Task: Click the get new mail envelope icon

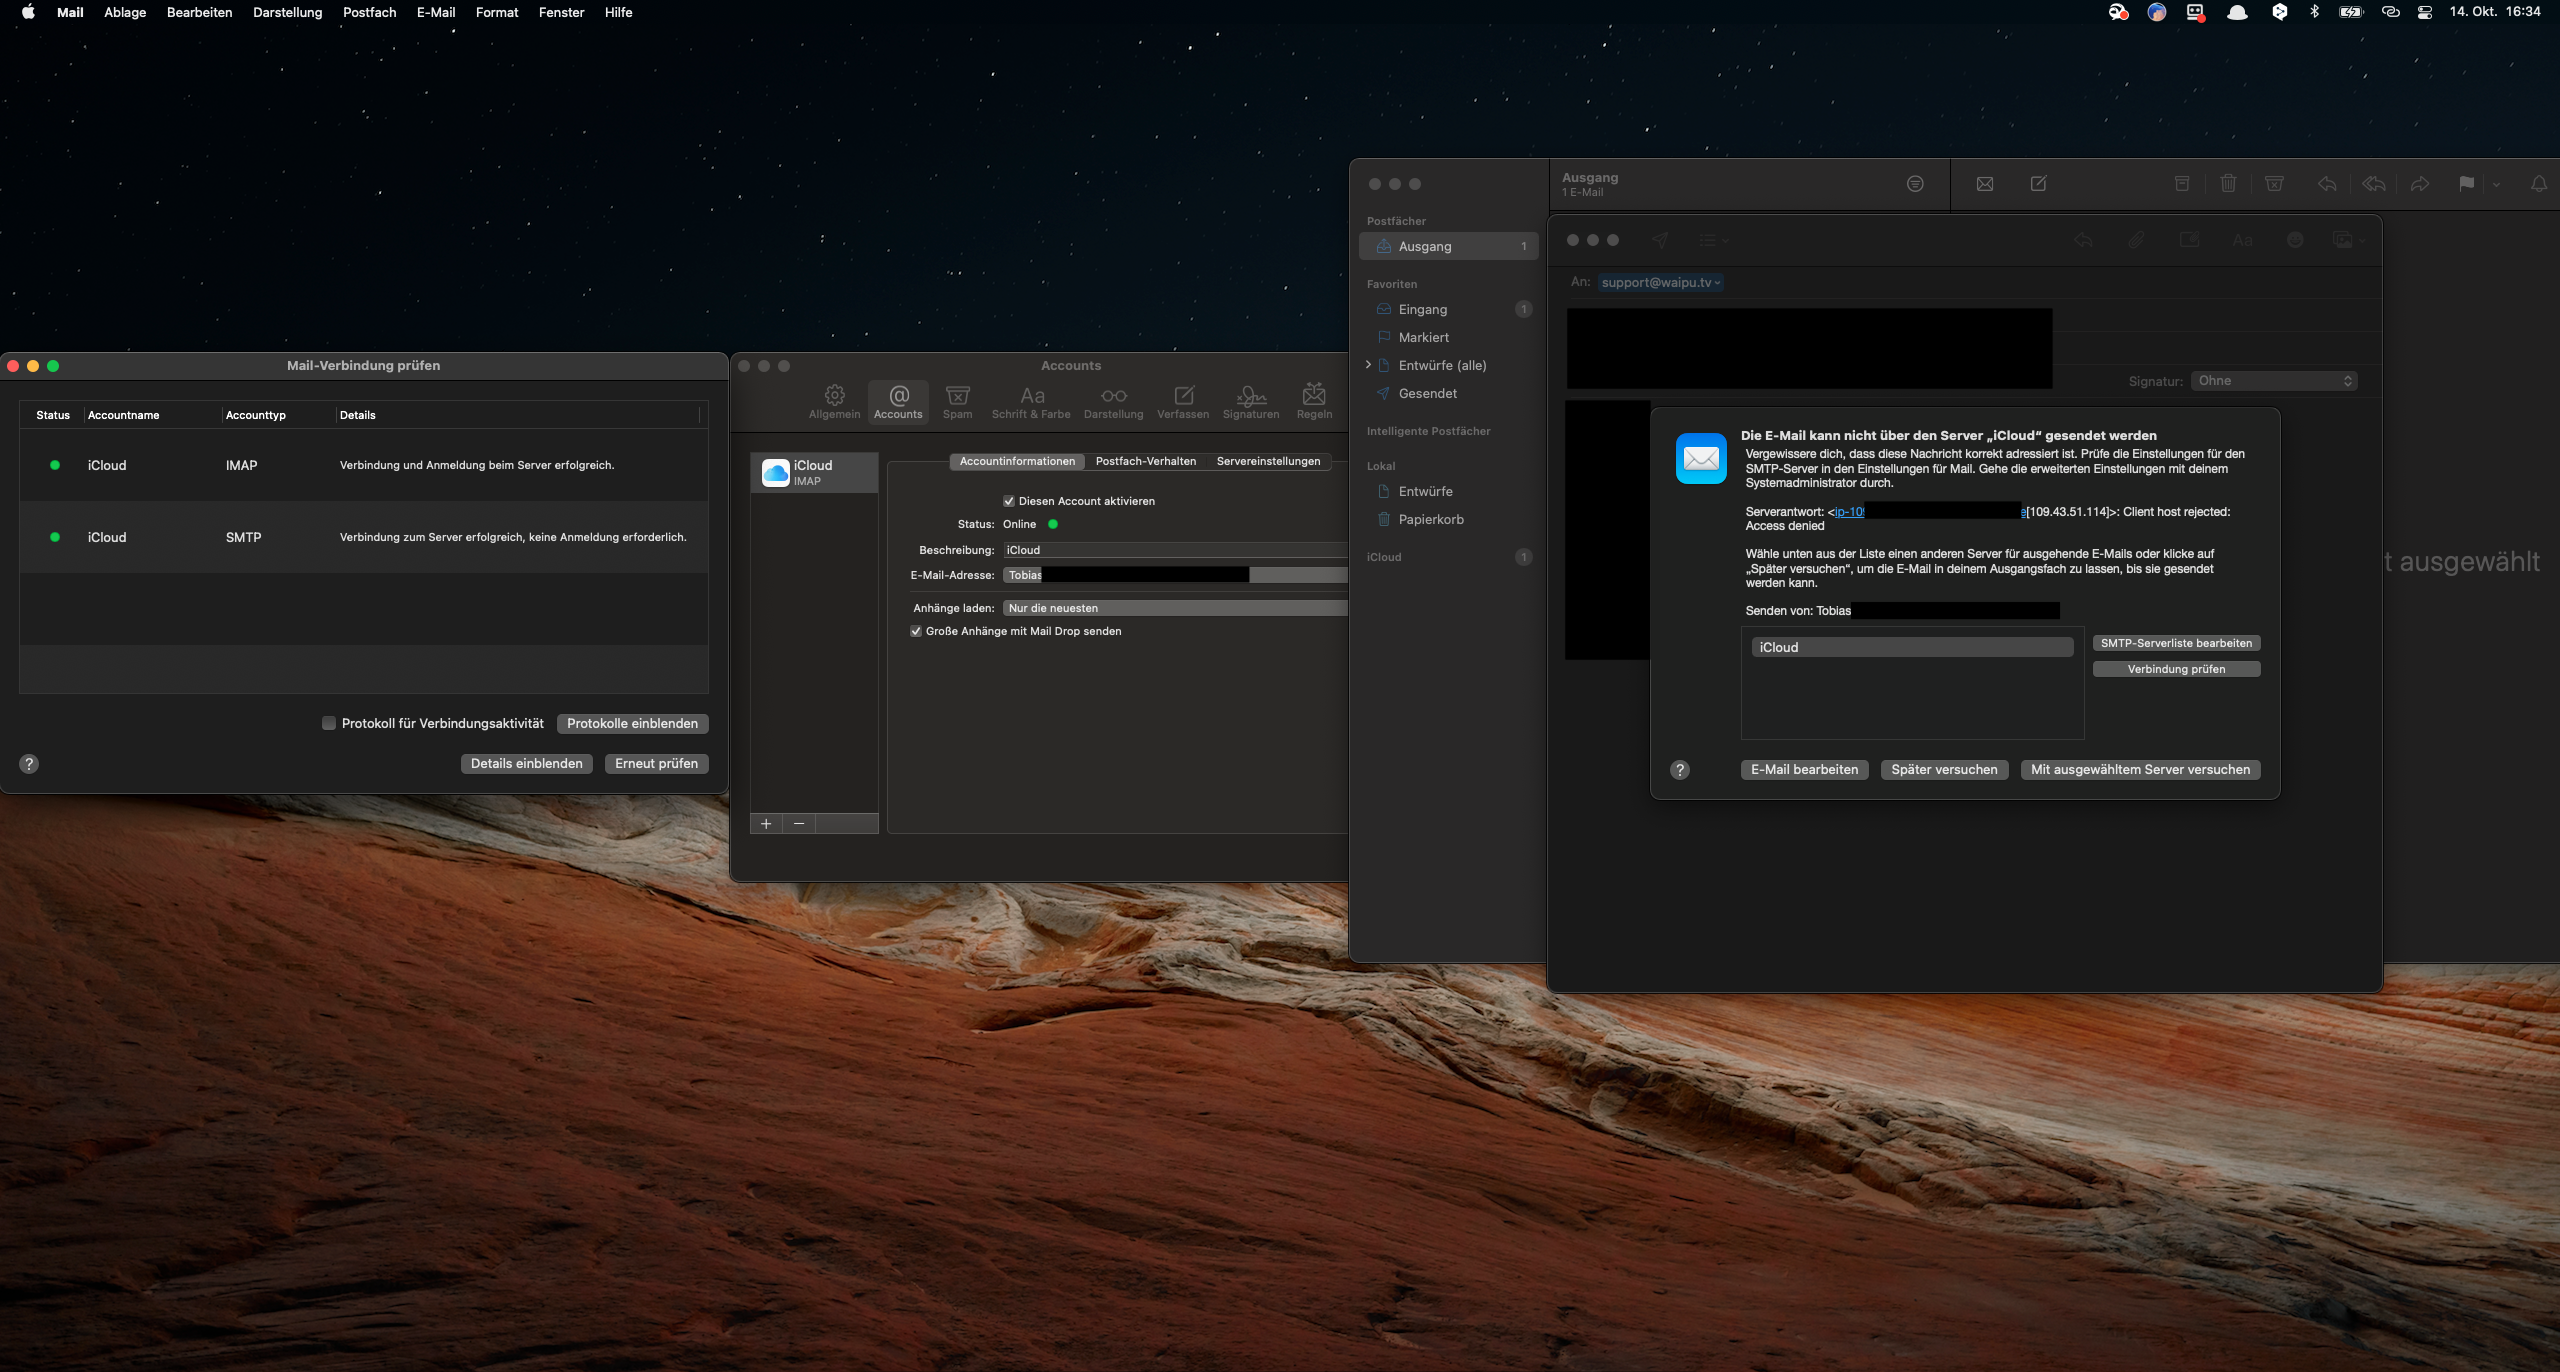Action: 1985,184
